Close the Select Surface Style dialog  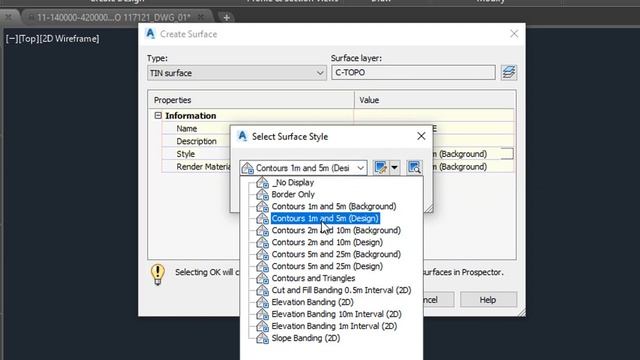tap(421, 136)
